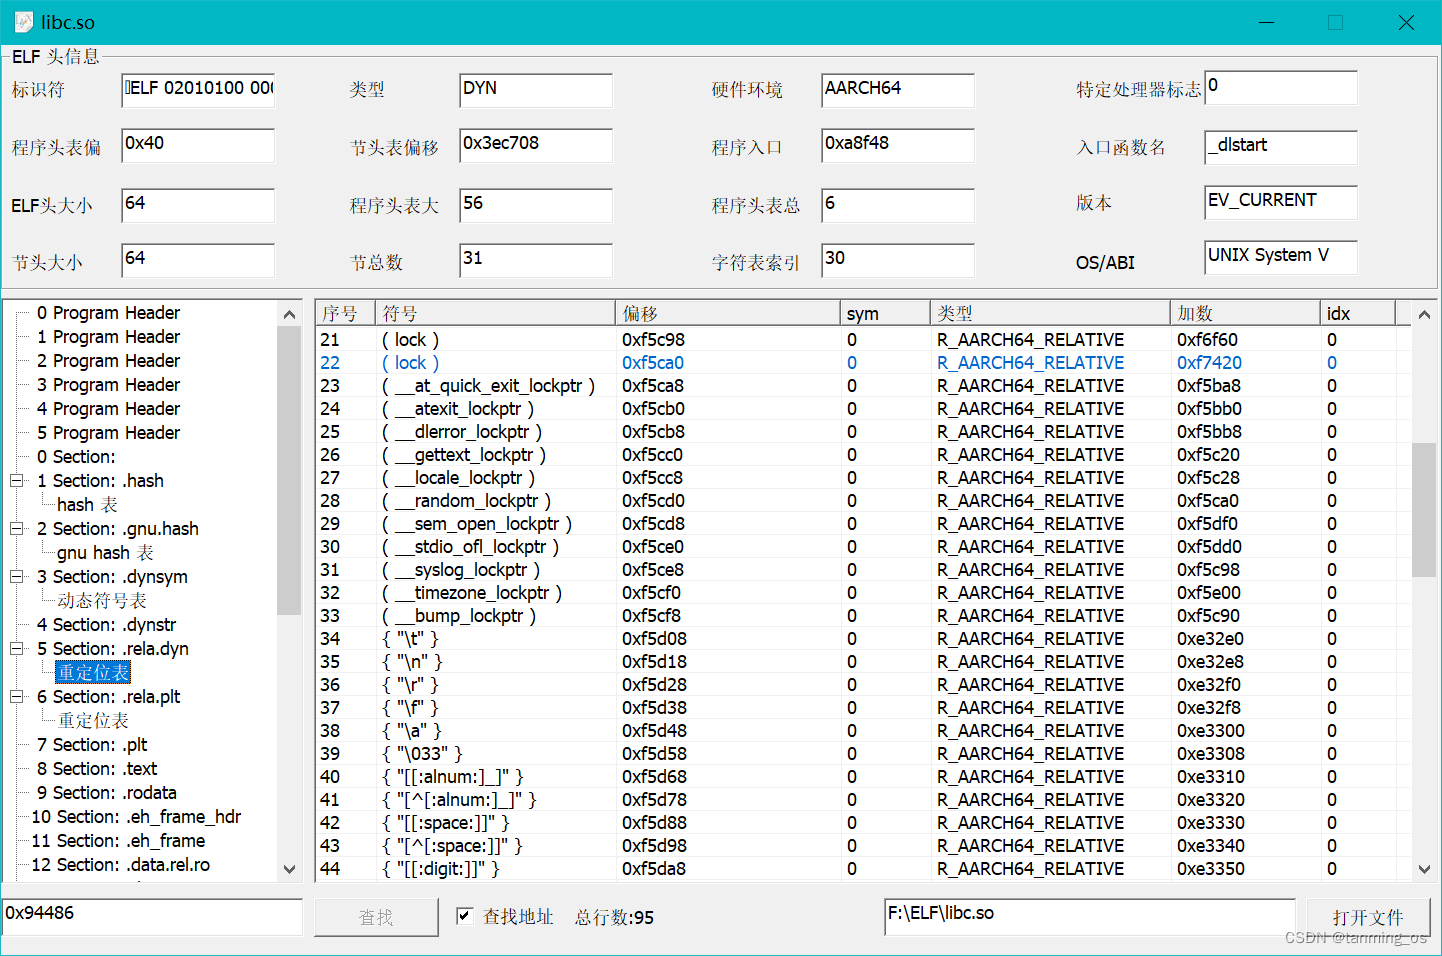Click the 类型 field showing DYN
Image resolution: width=1442 pixels, height=956 pixels.
pos(536,90)
